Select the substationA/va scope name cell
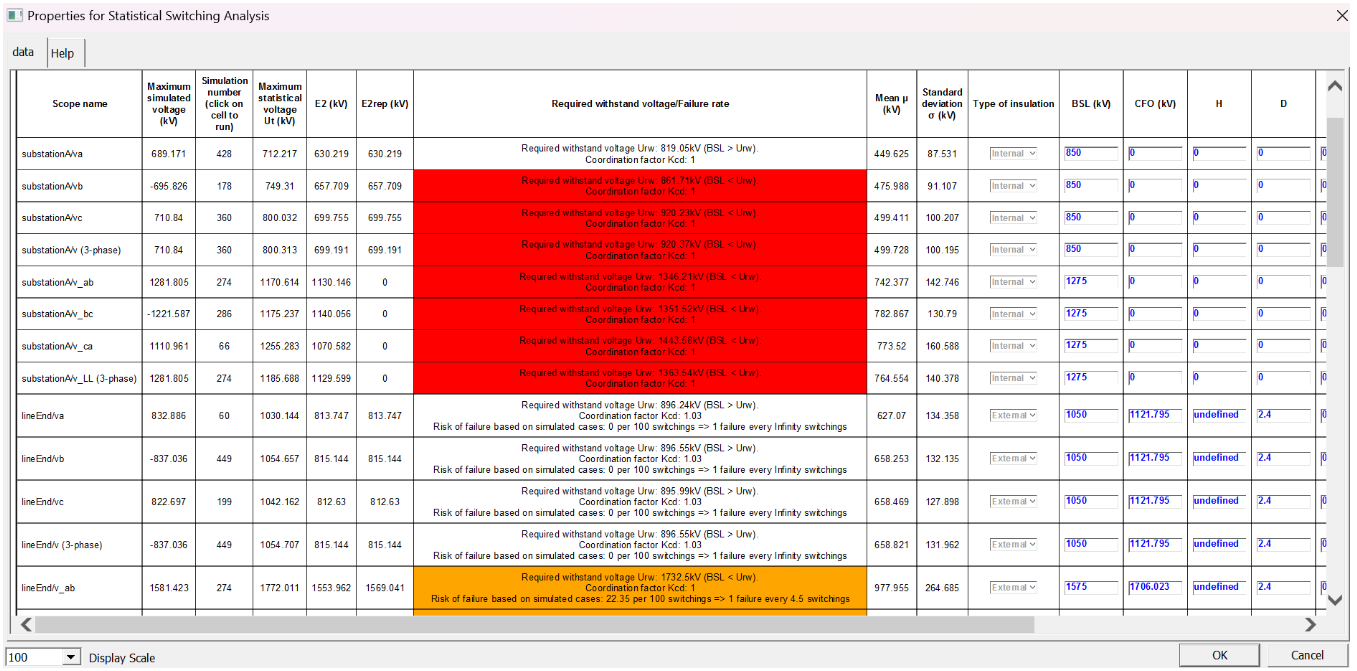The image size is (1357, 671). (x=79, y=154)
